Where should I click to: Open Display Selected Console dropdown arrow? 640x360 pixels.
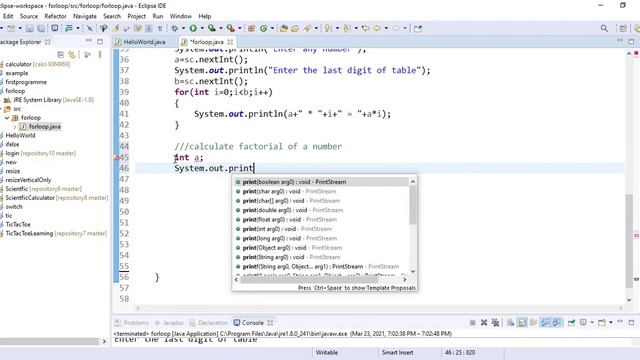tap(592, 322)
